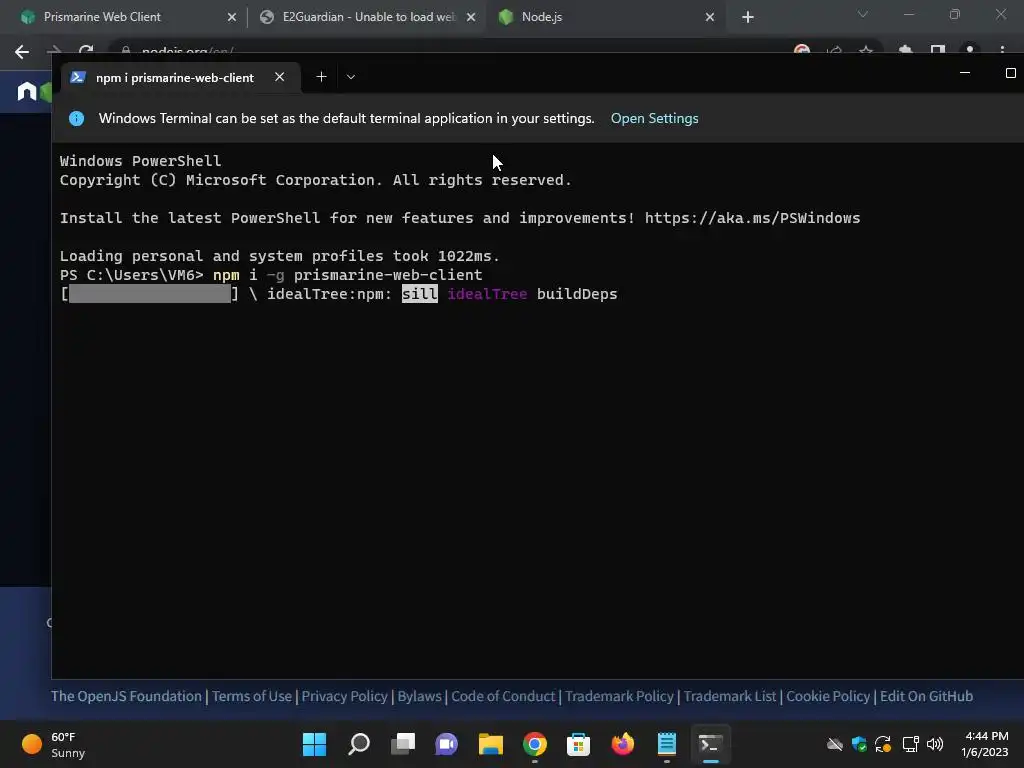Open the Chrome three-dot menu

click(1002, 50)
